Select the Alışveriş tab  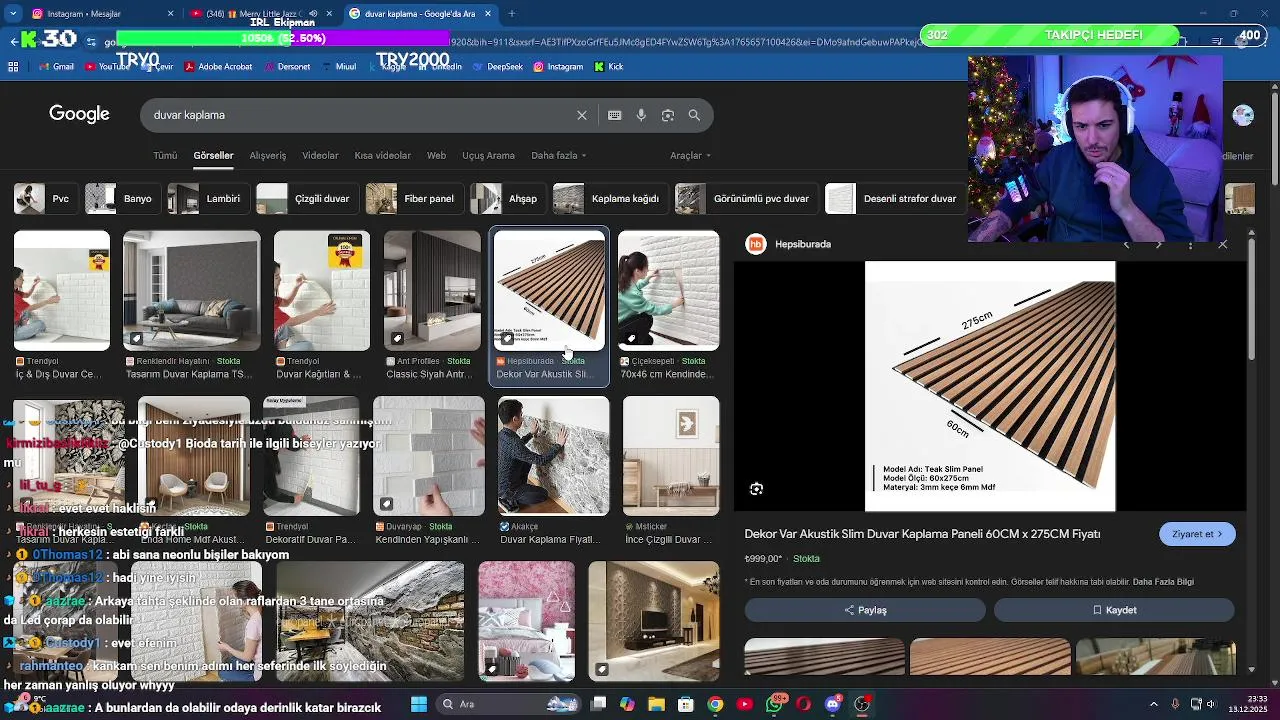267,156
